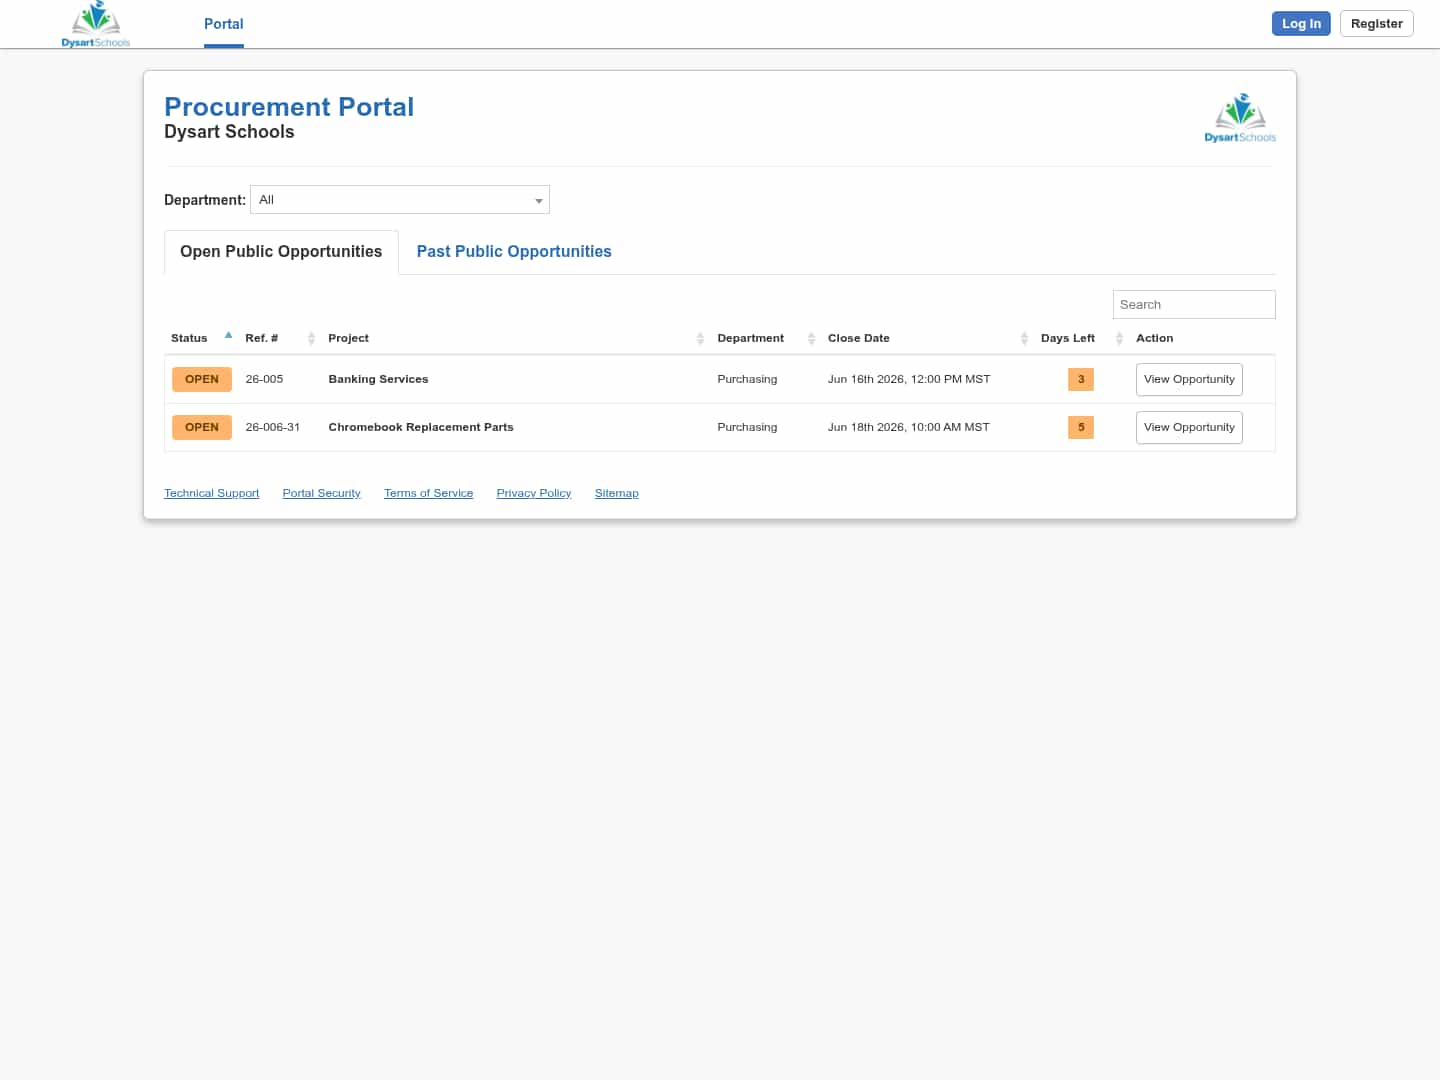The height and width of the screenshot is (1080, 1440).
Task: Click the Project column header label
Action: click(x=349, y=339)
